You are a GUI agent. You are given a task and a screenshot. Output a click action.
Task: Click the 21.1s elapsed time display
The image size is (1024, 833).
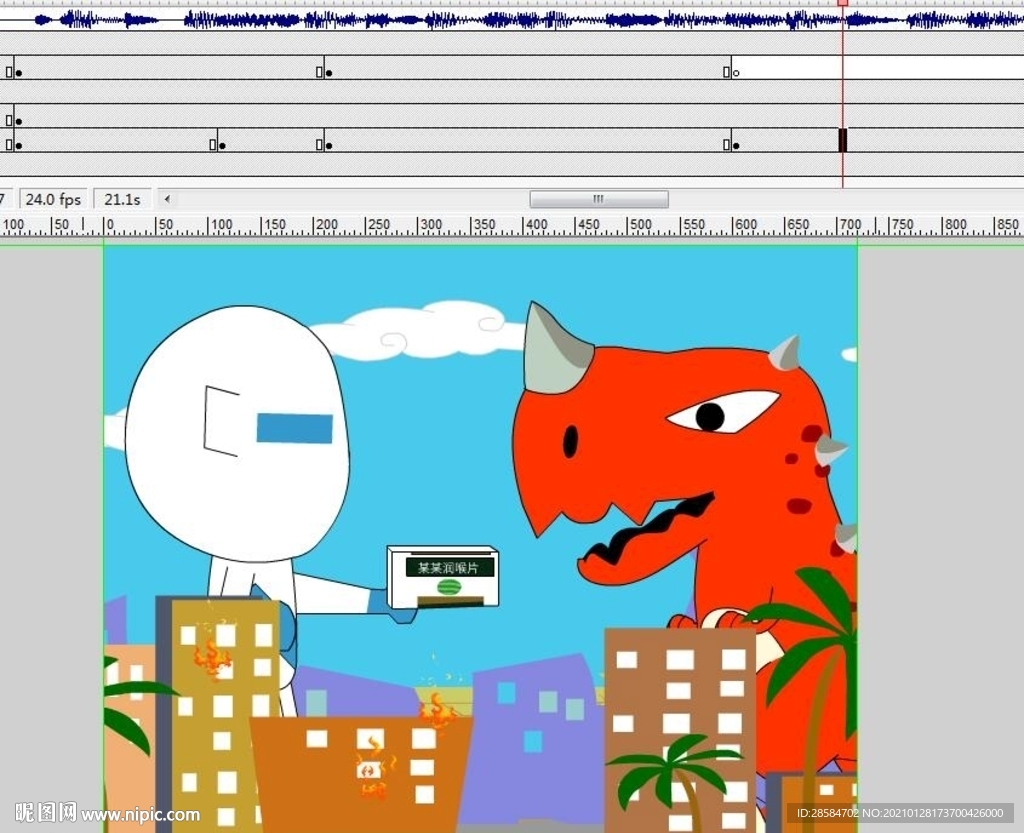point(122,199)
